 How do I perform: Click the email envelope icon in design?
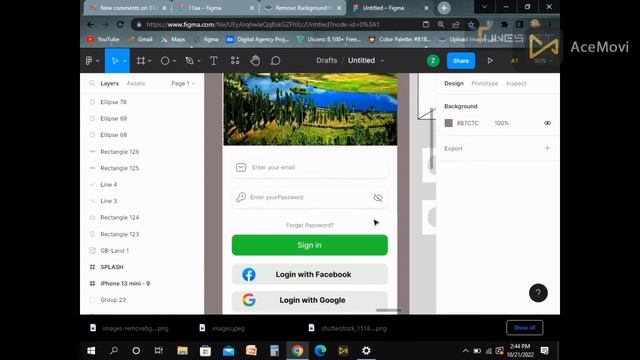(x=241, y=167)
